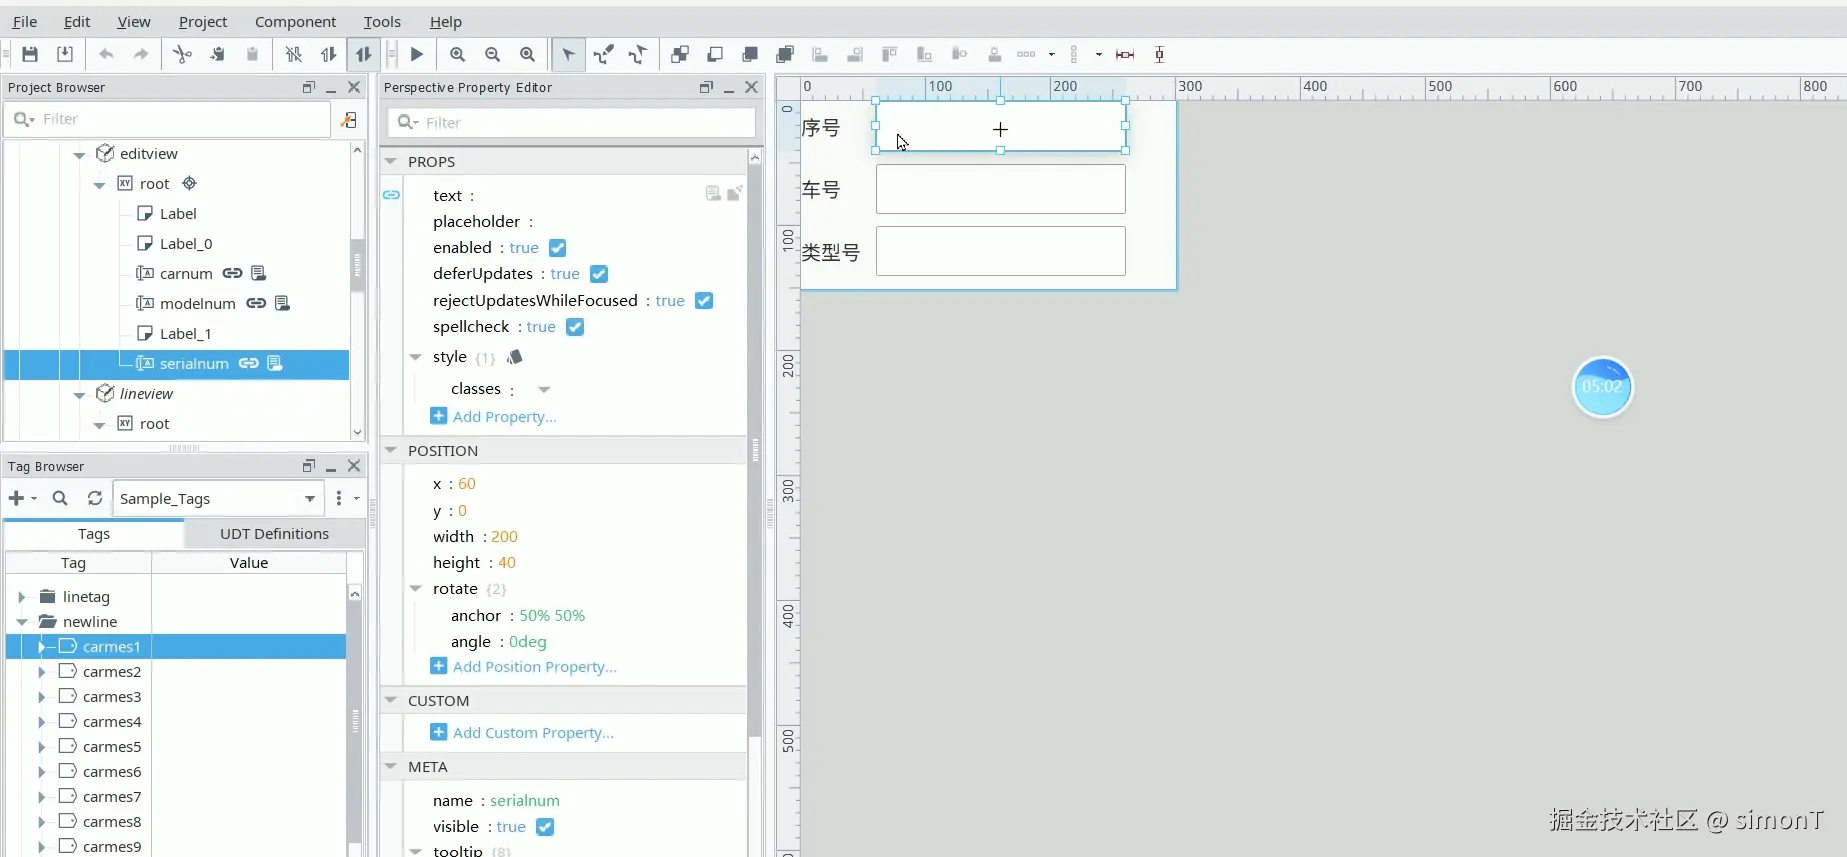
Task: Collapse the POSITION section
Action: tap(392, 450)
